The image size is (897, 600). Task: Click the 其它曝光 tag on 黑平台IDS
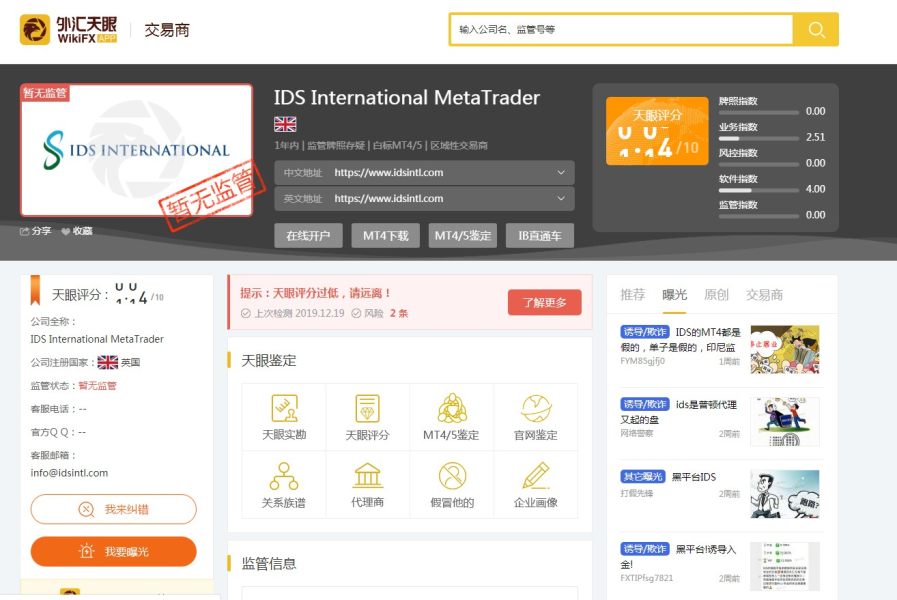(x=643, y=476)
